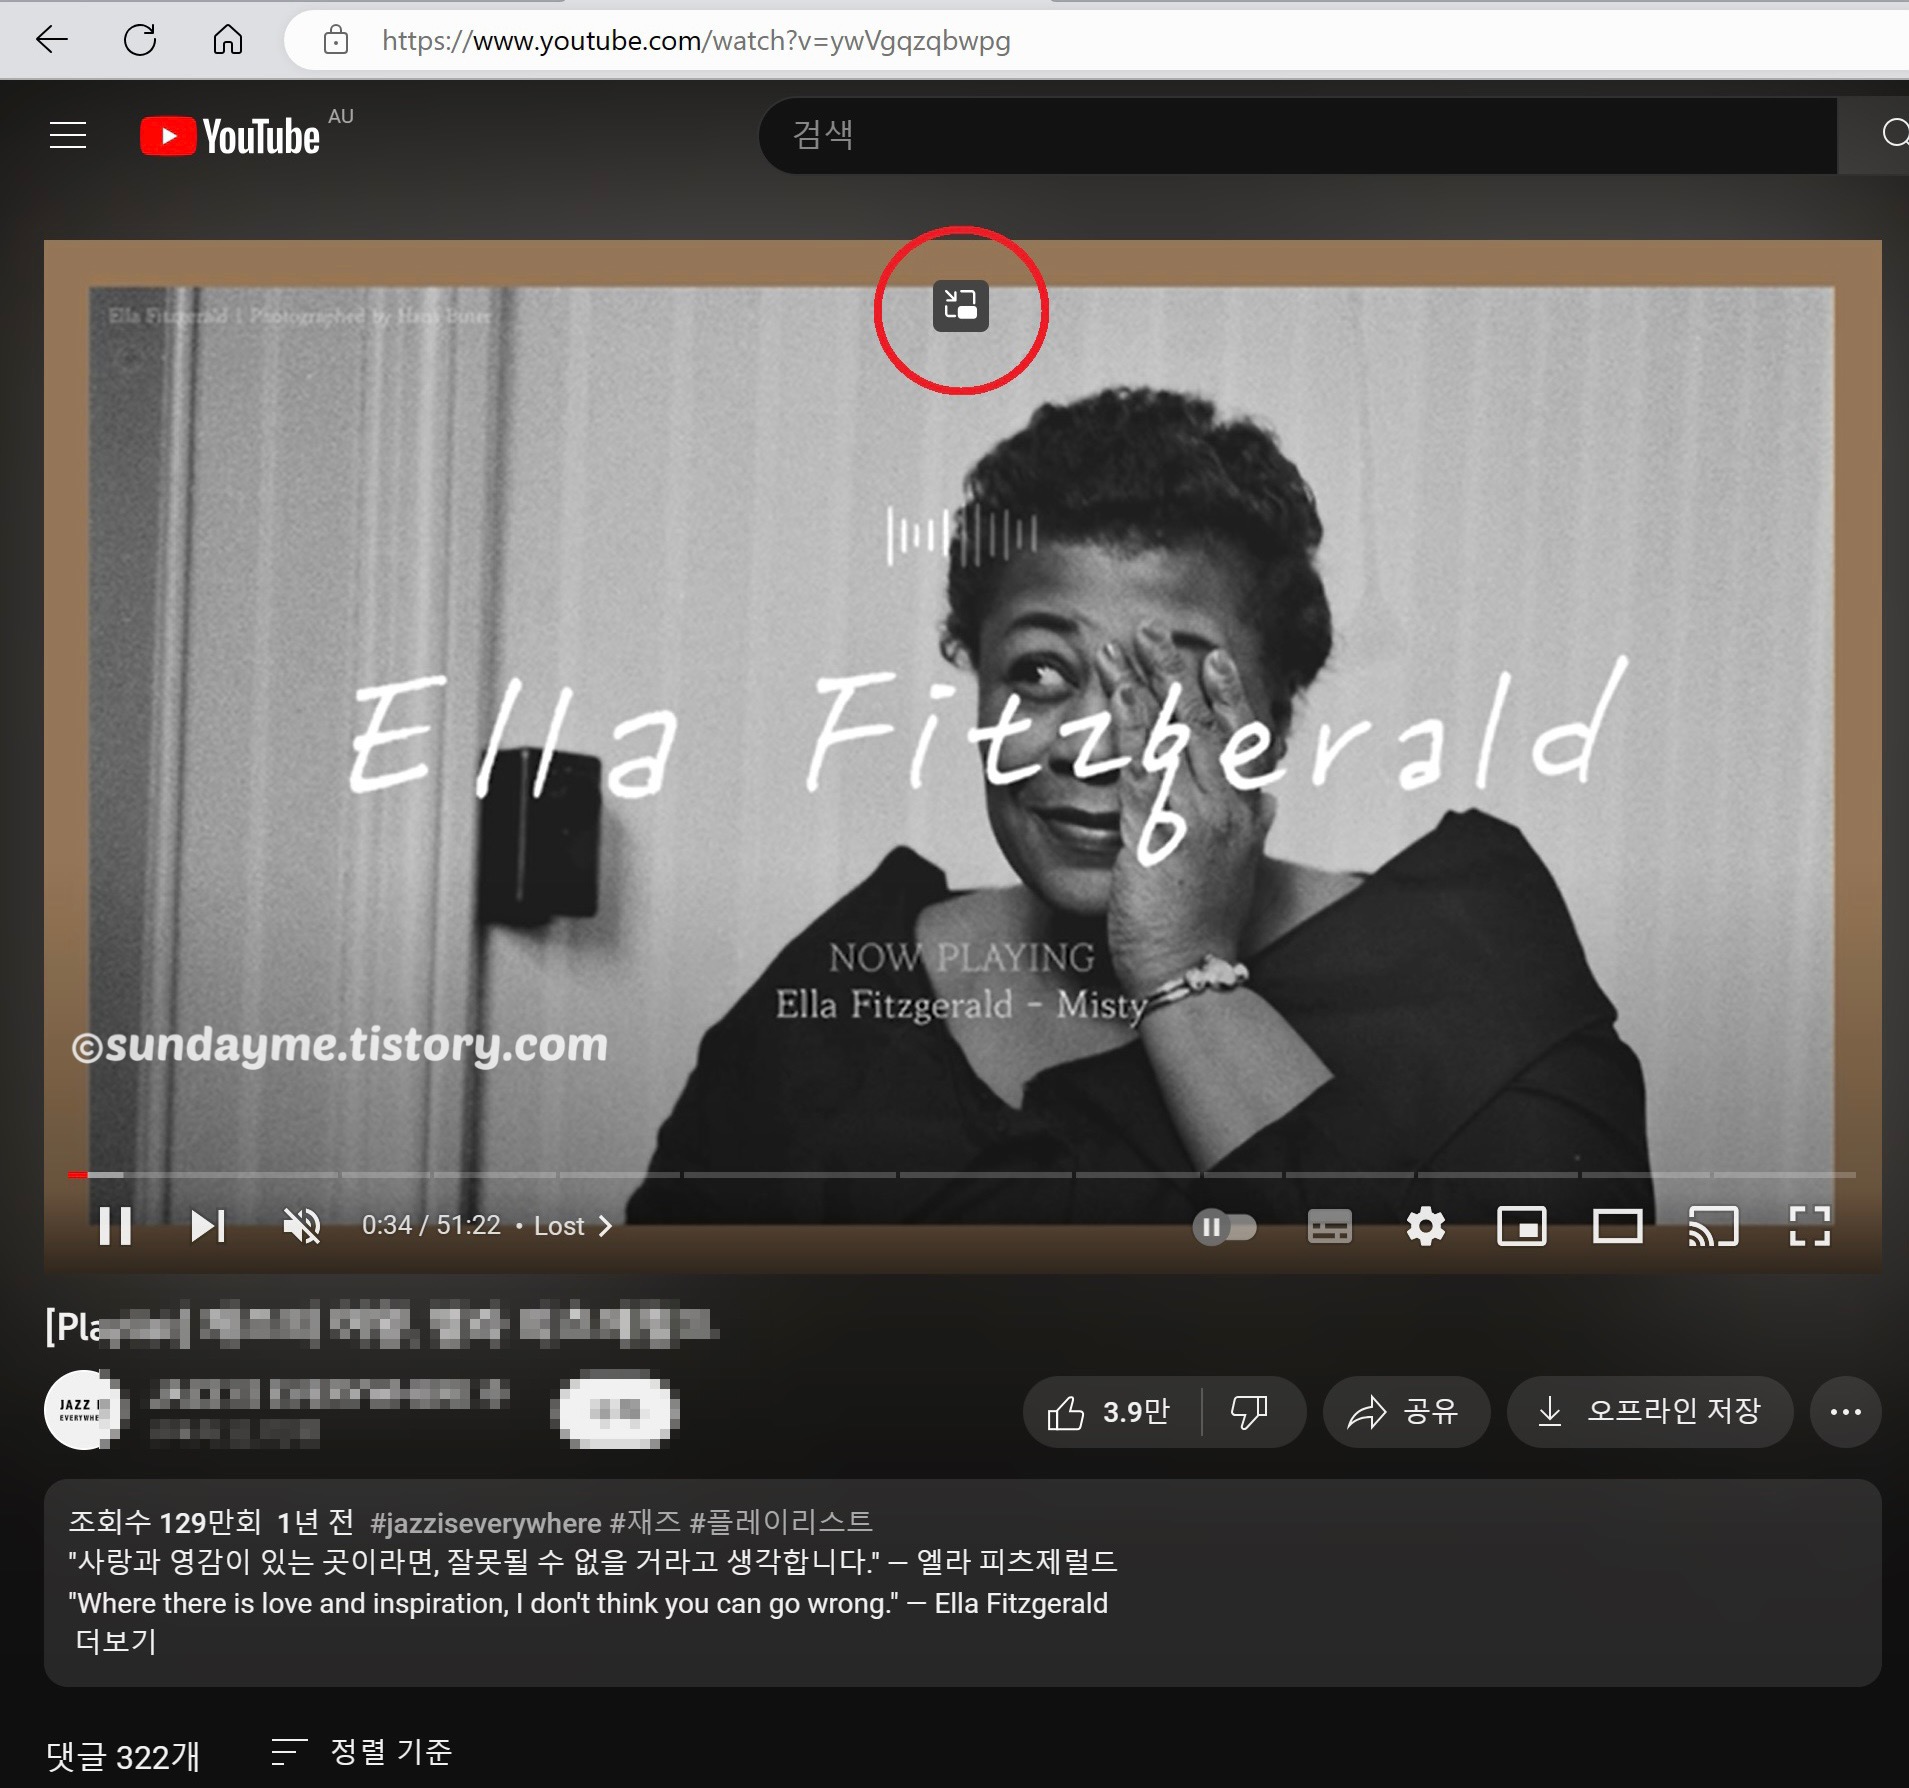This screenshot has width=1909, height=1788.
Task: Open the #플레이리스트 hashtag link
Action: [x=781, y=1522]
